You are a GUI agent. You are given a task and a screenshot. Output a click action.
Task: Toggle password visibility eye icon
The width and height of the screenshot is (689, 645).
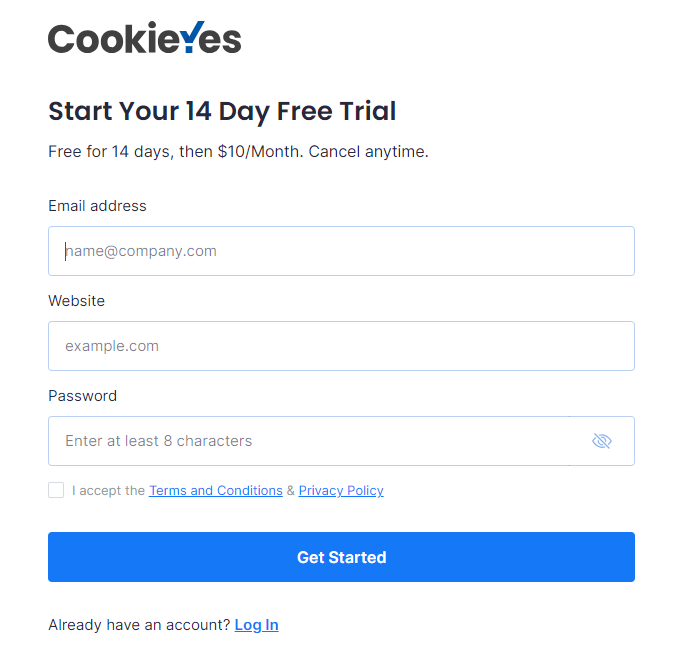pos(601,441)
